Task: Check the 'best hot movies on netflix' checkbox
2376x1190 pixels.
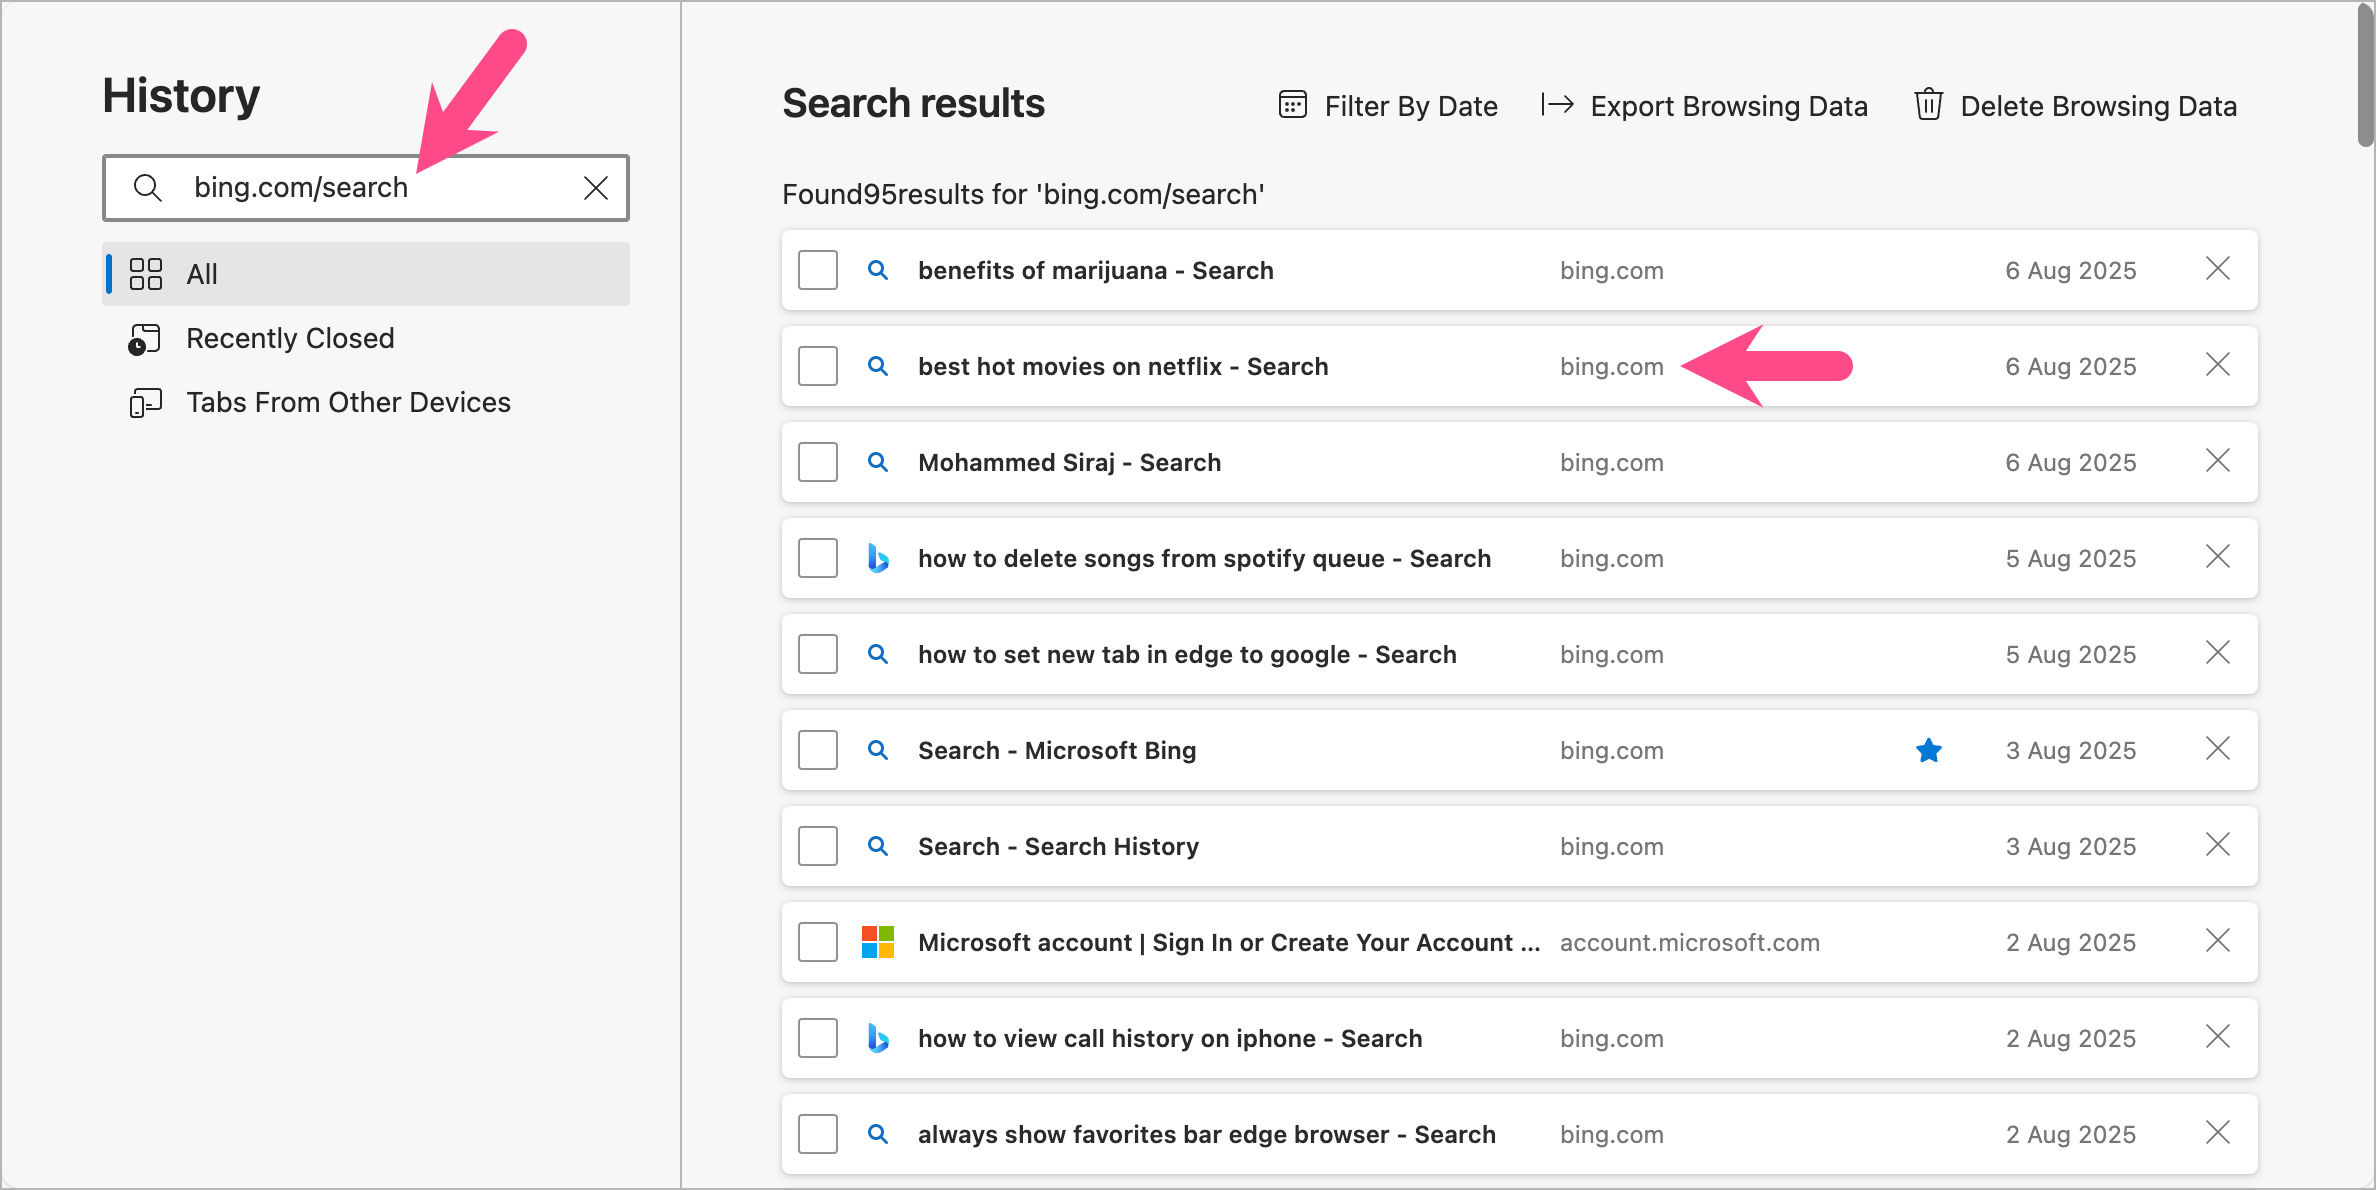Action: coord(818,366)
